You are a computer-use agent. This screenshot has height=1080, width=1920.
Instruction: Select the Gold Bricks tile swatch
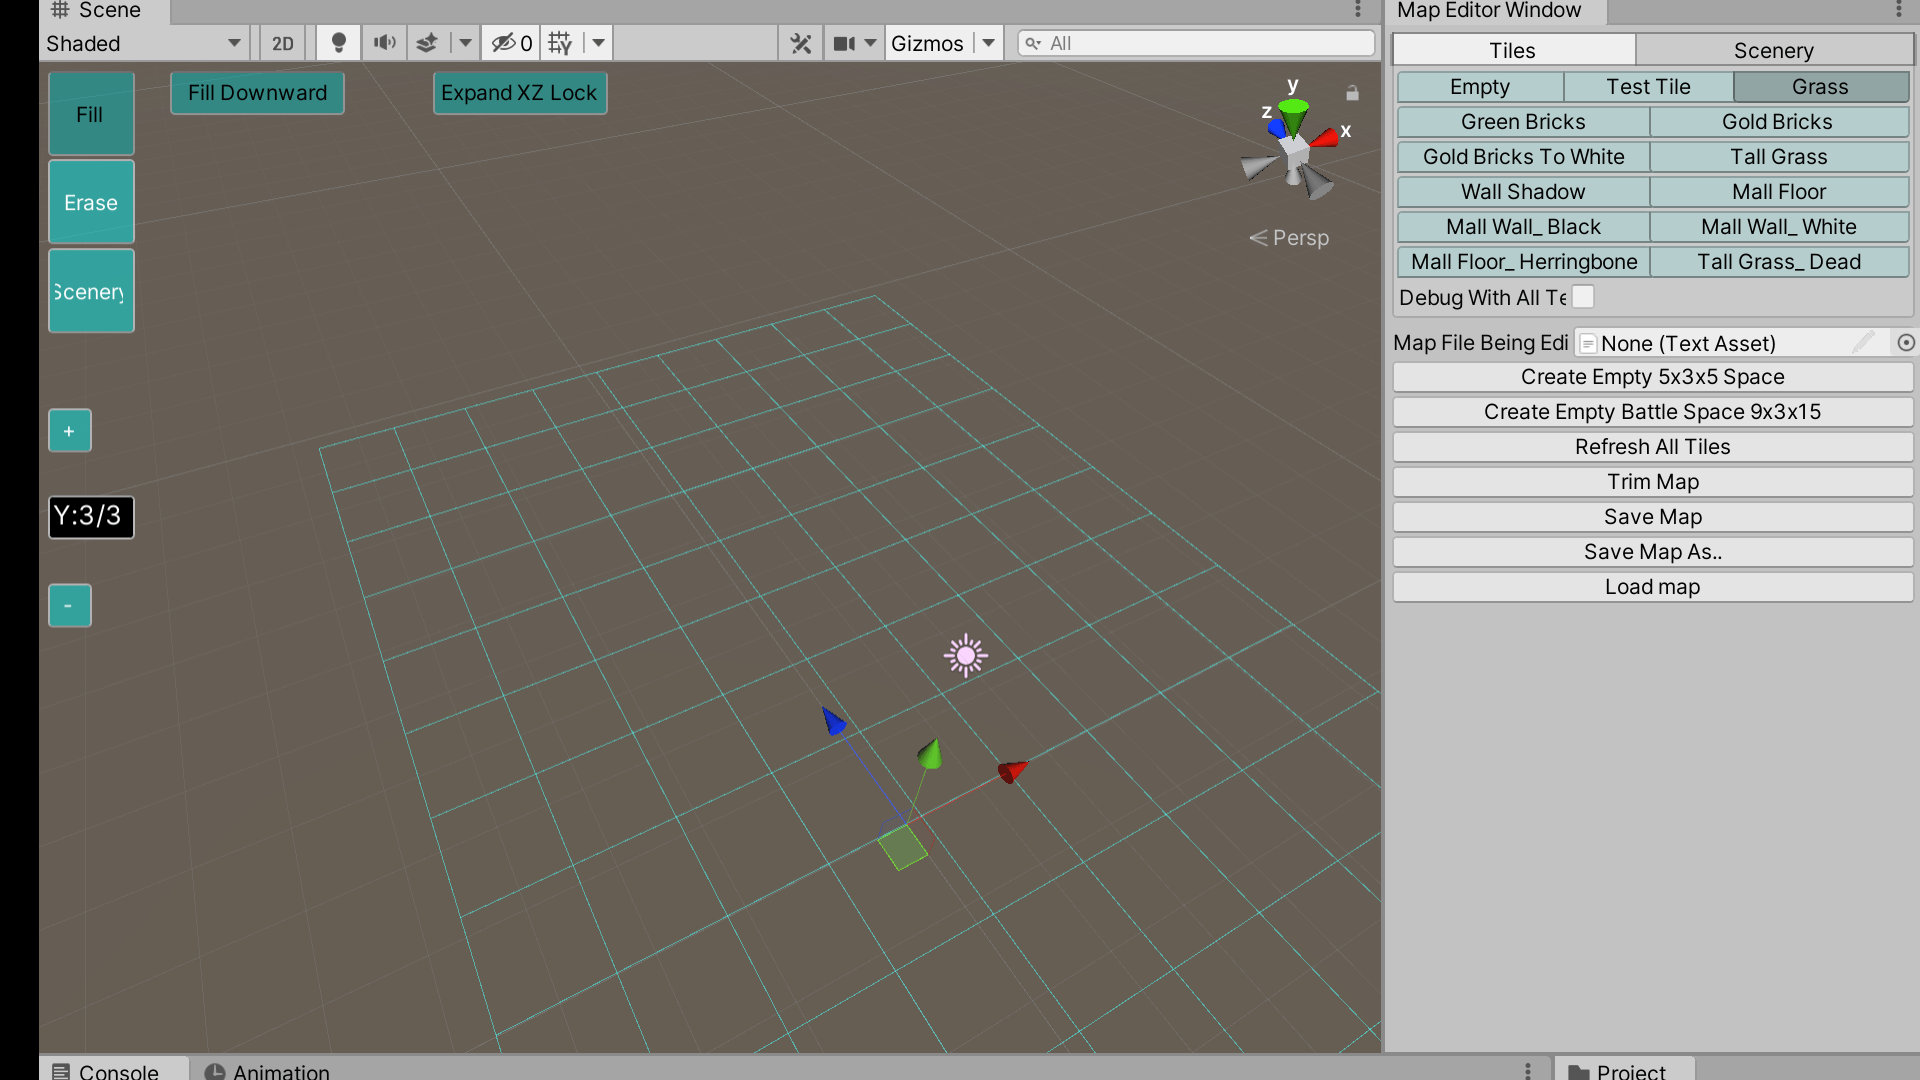click(x=1777, y=122)
